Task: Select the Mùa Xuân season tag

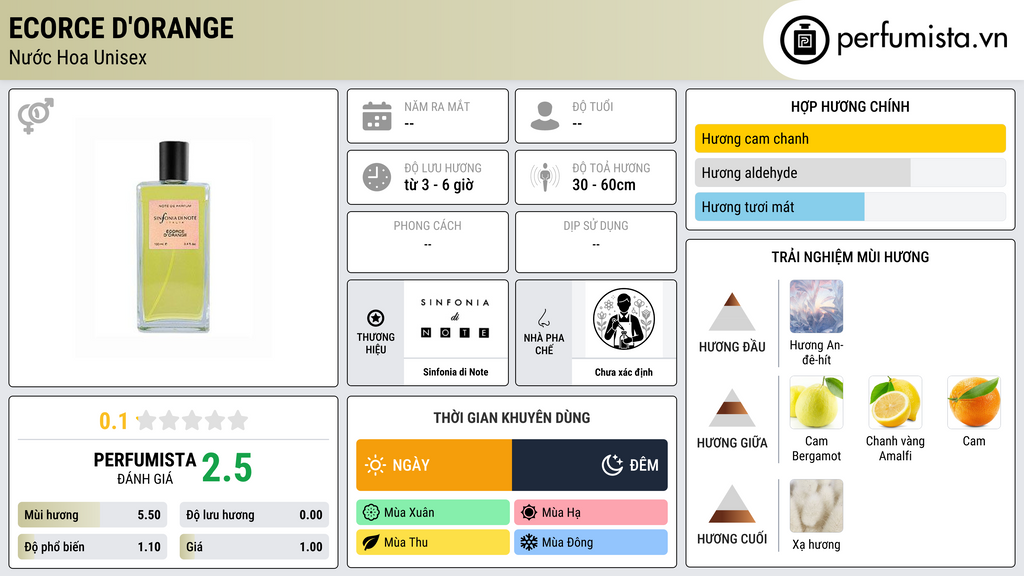Action: (433, 513)
